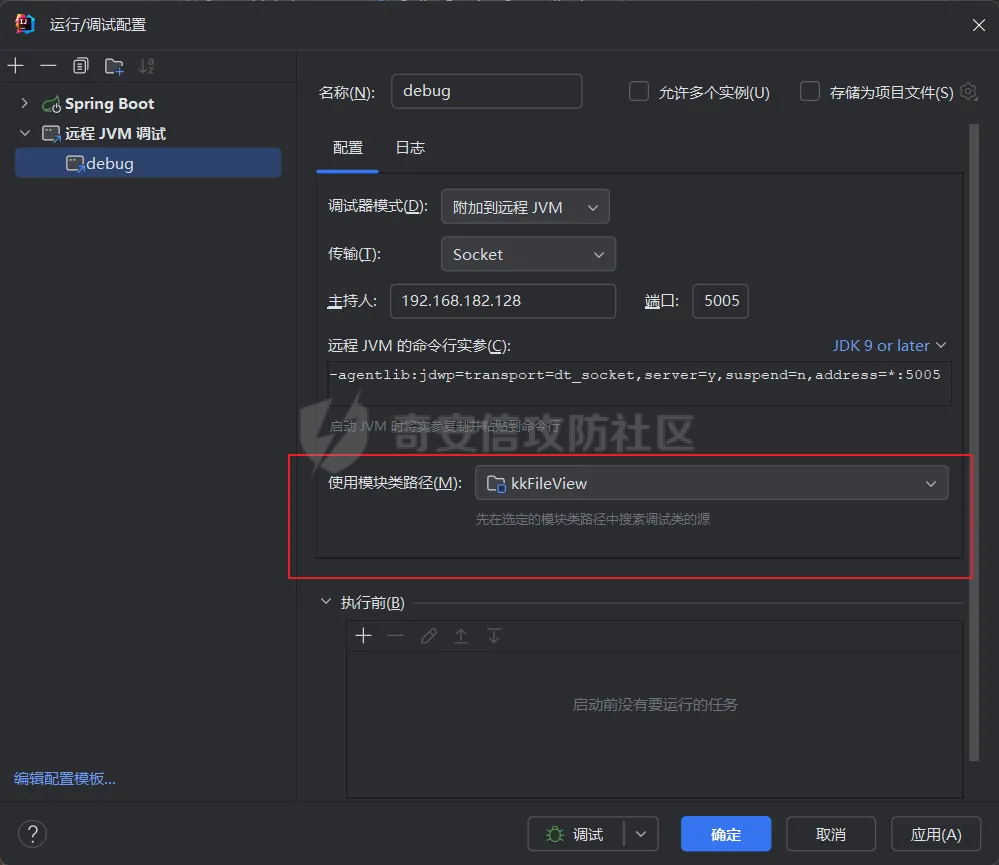This screenshot has width=999, height=865.
Task: Open the 调试器模式 dropdown
Action: 524,207
